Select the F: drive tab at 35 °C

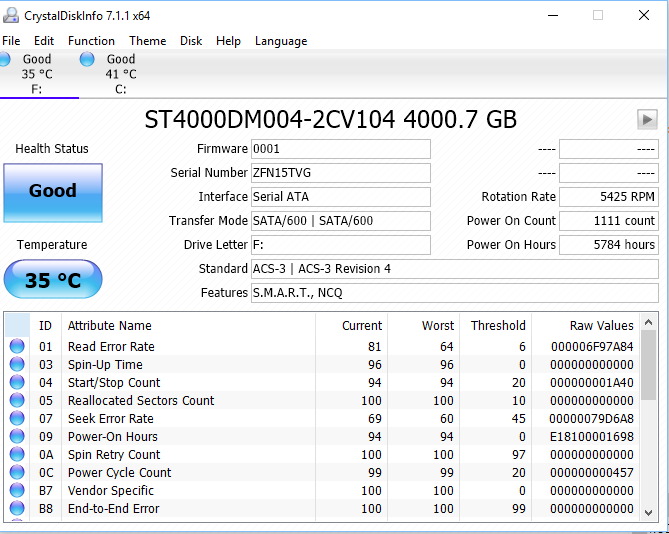(x=36, y=74)
